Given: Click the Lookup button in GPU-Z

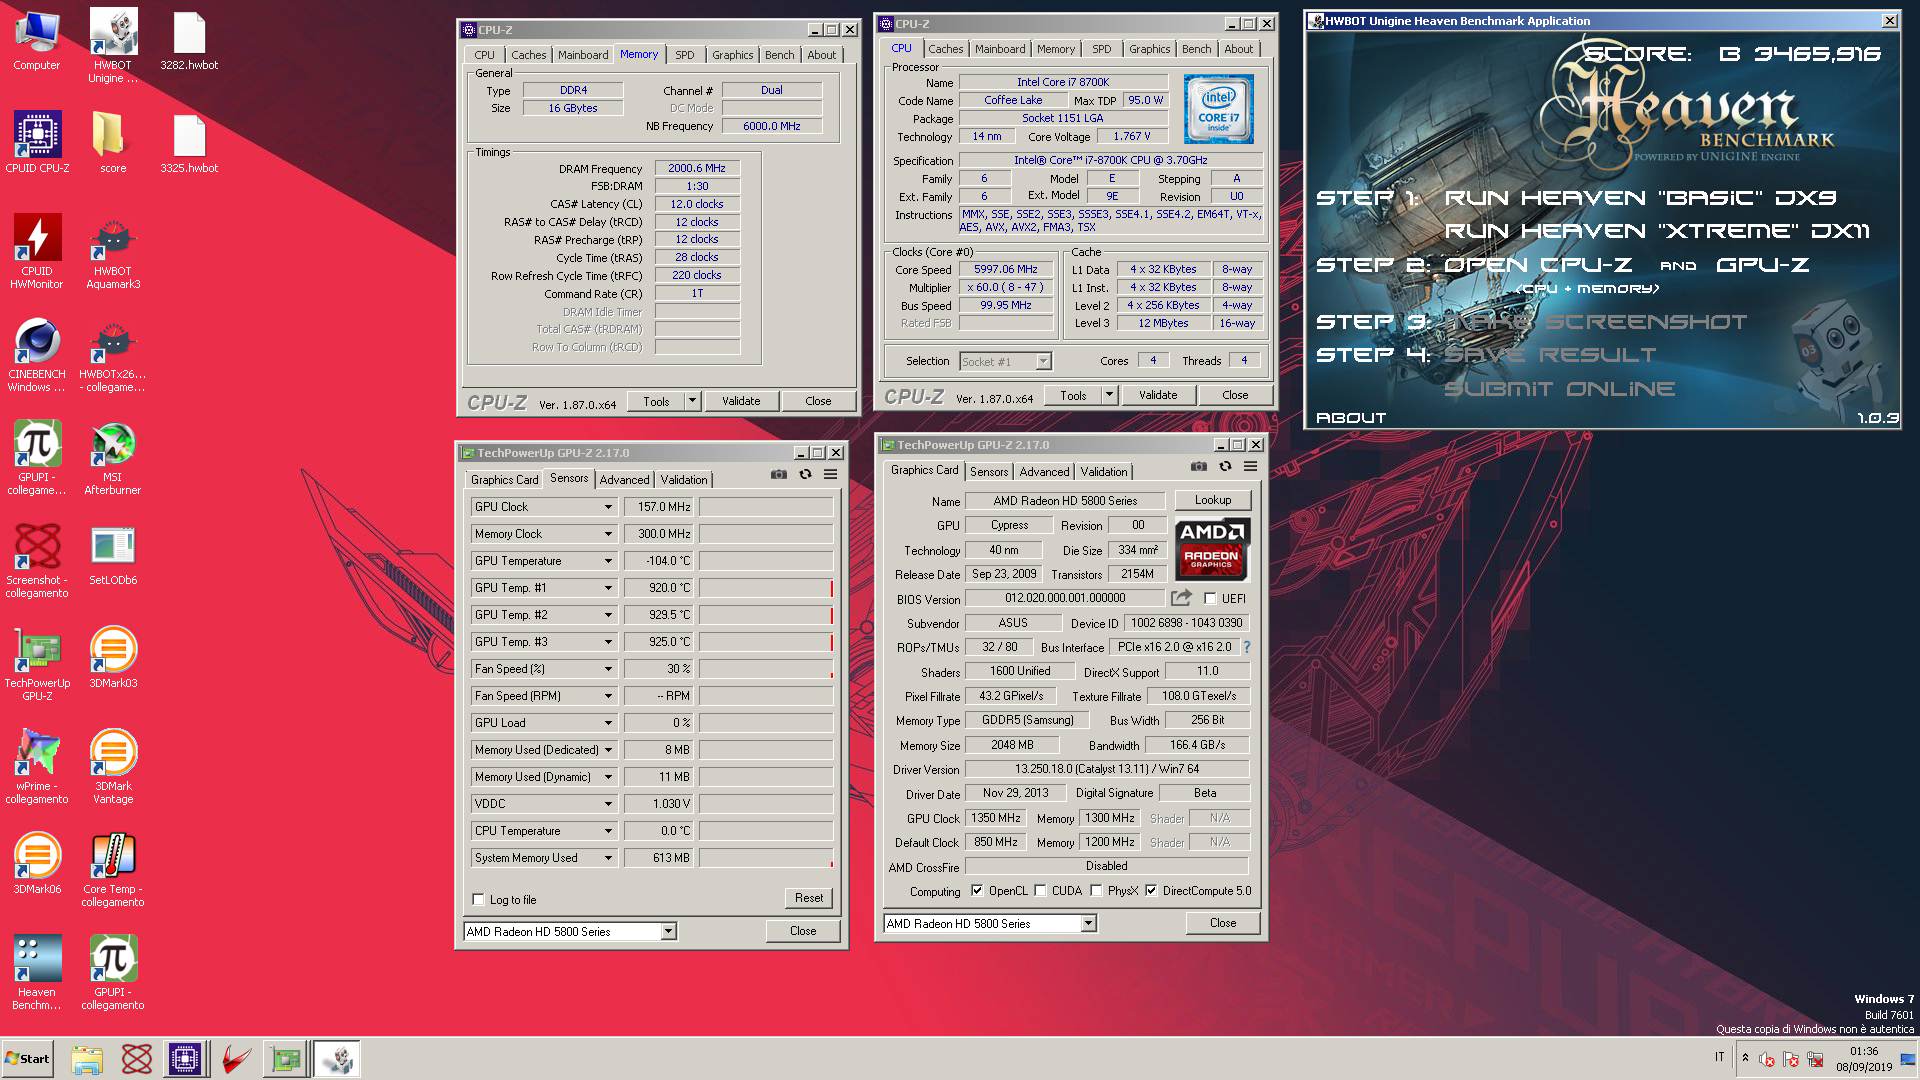Looking at the screenshot, I should [1212, 500].
